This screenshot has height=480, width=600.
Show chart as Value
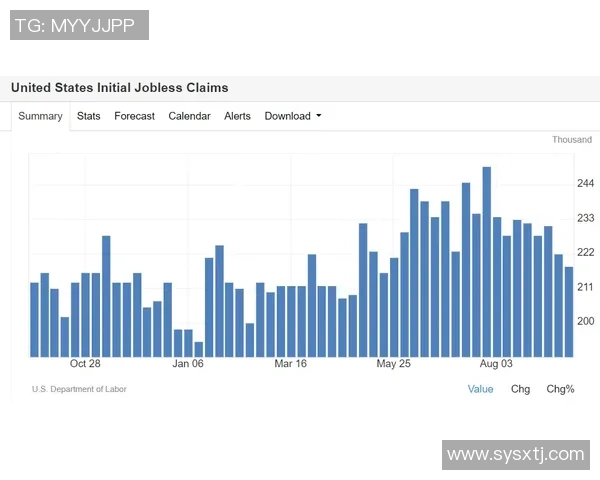tap(480, 389)
